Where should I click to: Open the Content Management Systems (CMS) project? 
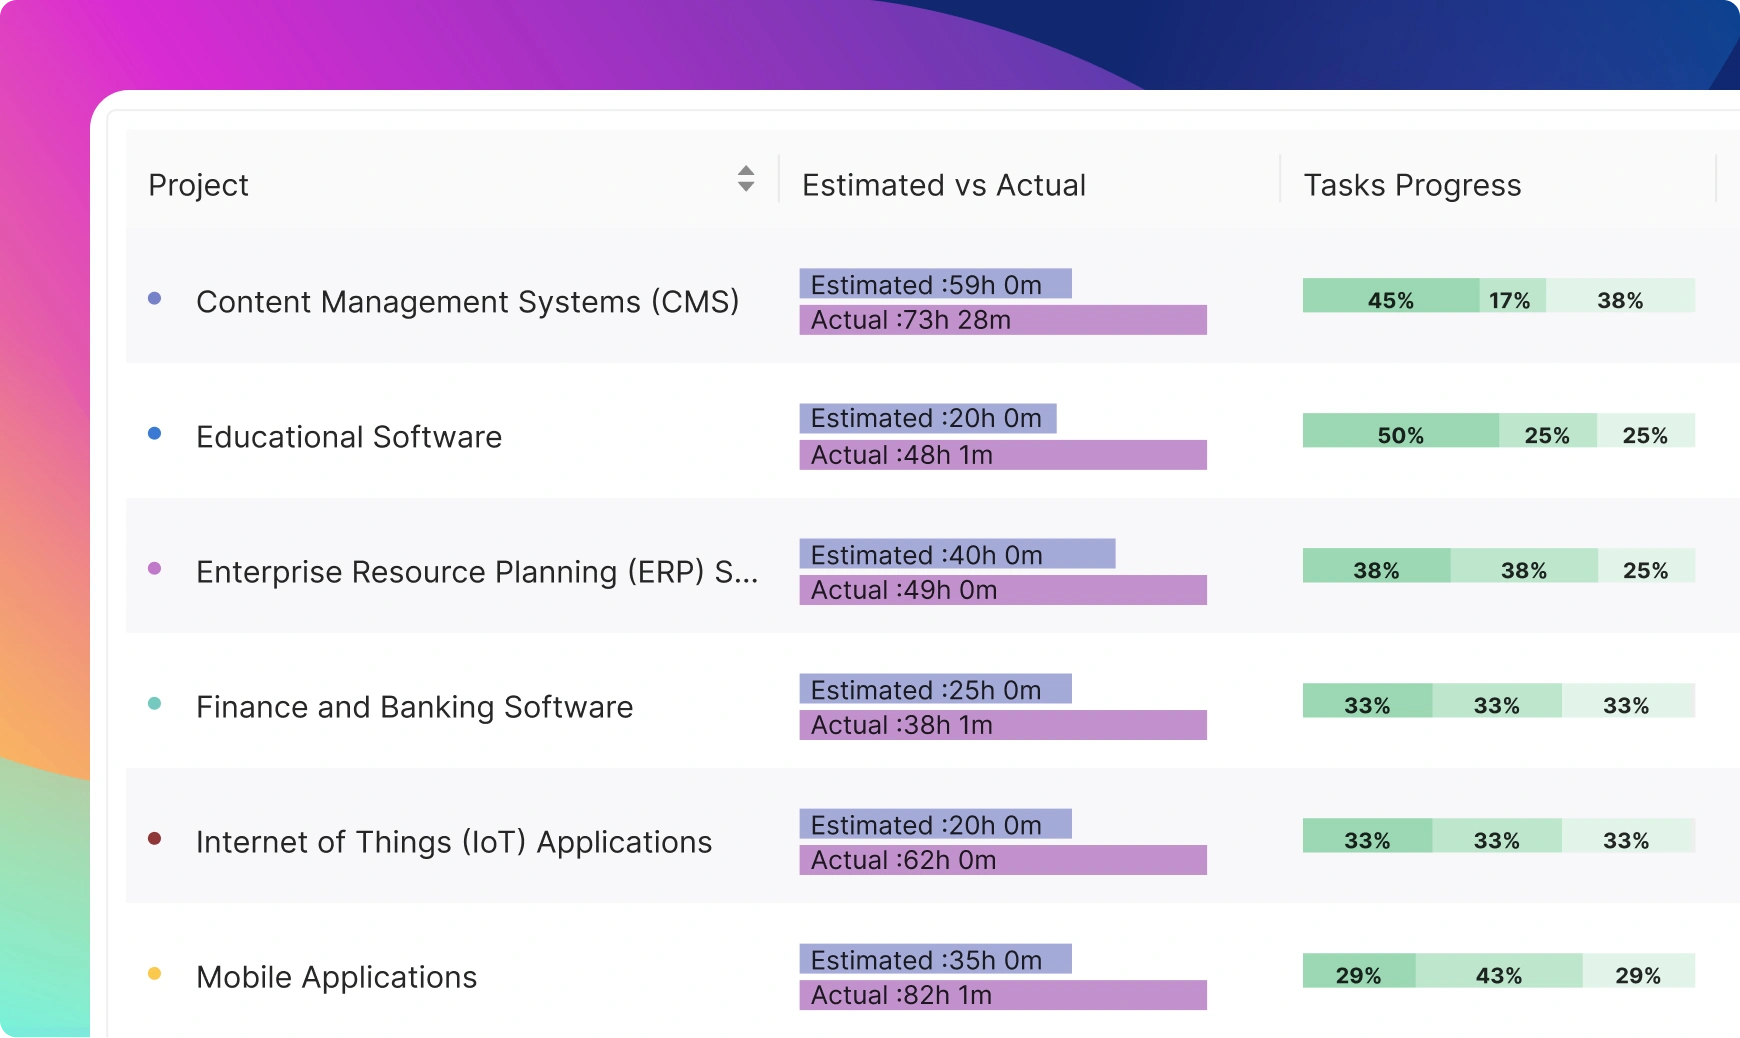point(467,302)
